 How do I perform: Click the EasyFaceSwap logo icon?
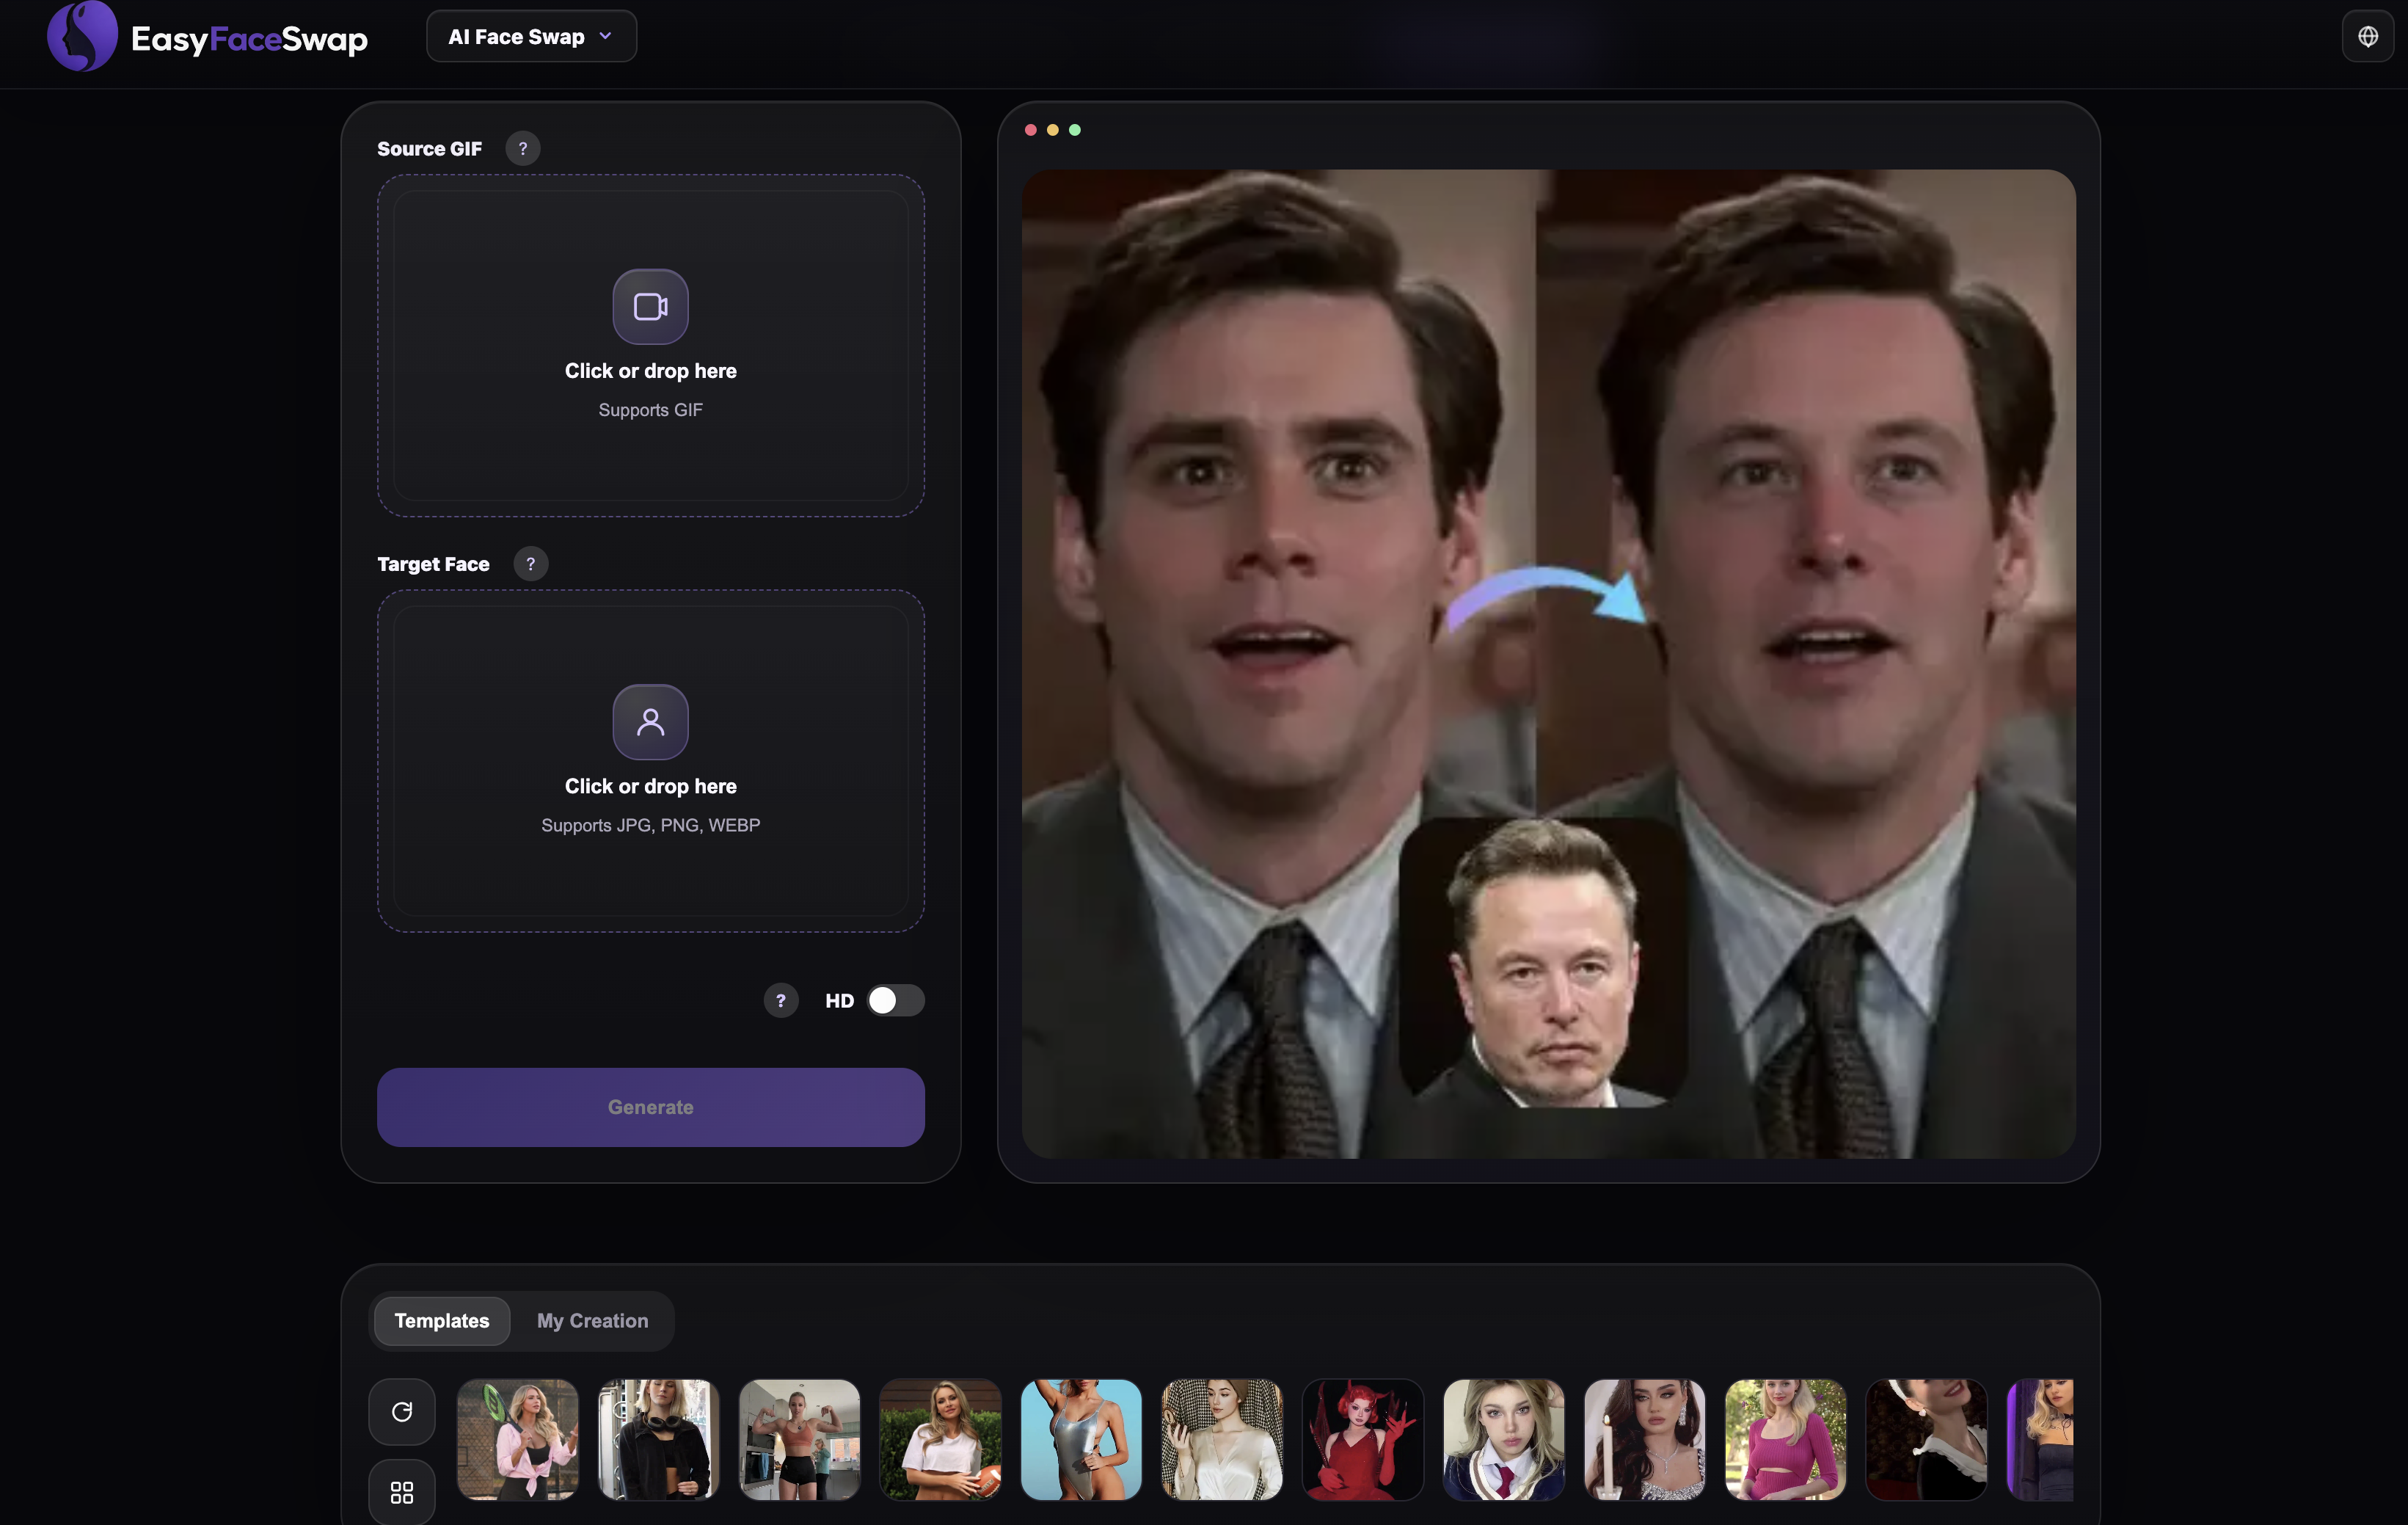point(82,37)
